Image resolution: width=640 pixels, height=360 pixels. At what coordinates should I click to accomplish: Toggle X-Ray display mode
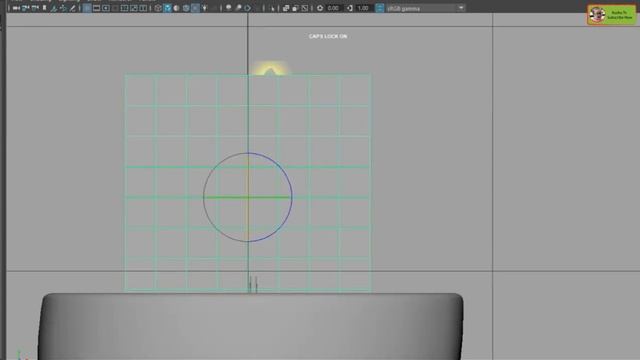pos(286,8)
